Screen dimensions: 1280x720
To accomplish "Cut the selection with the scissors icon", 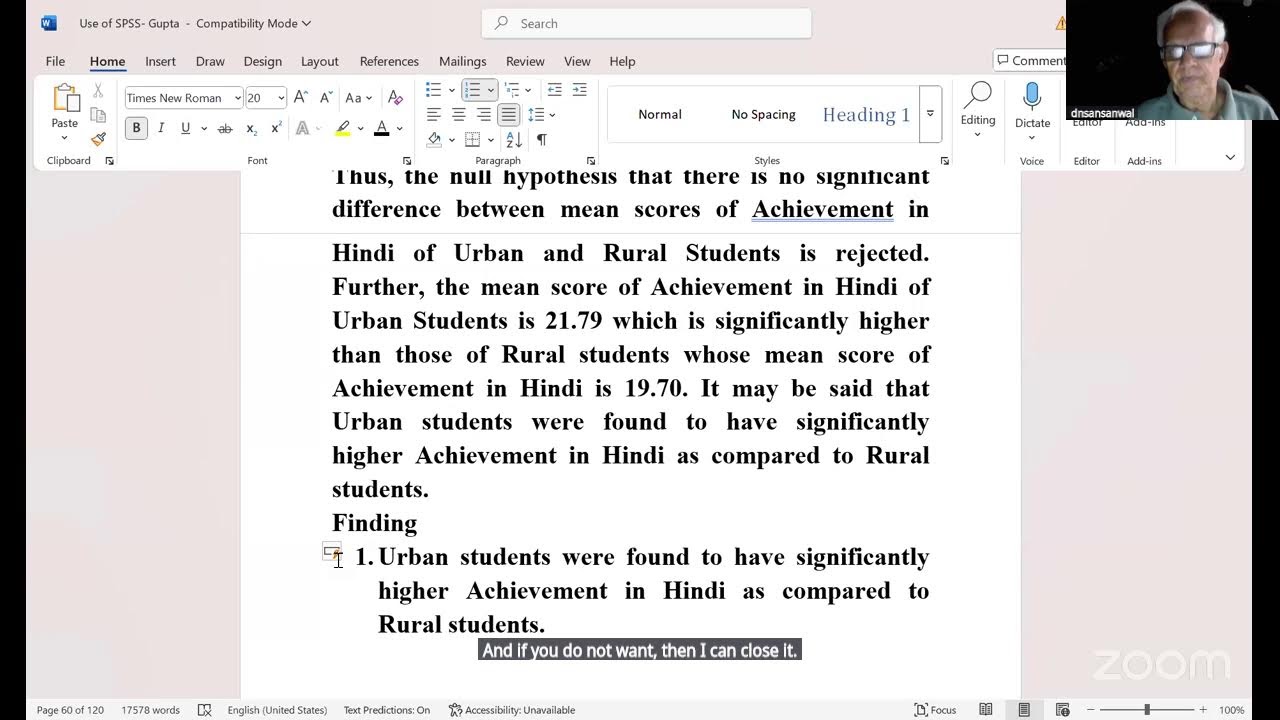I will click(x=98, y=90).
